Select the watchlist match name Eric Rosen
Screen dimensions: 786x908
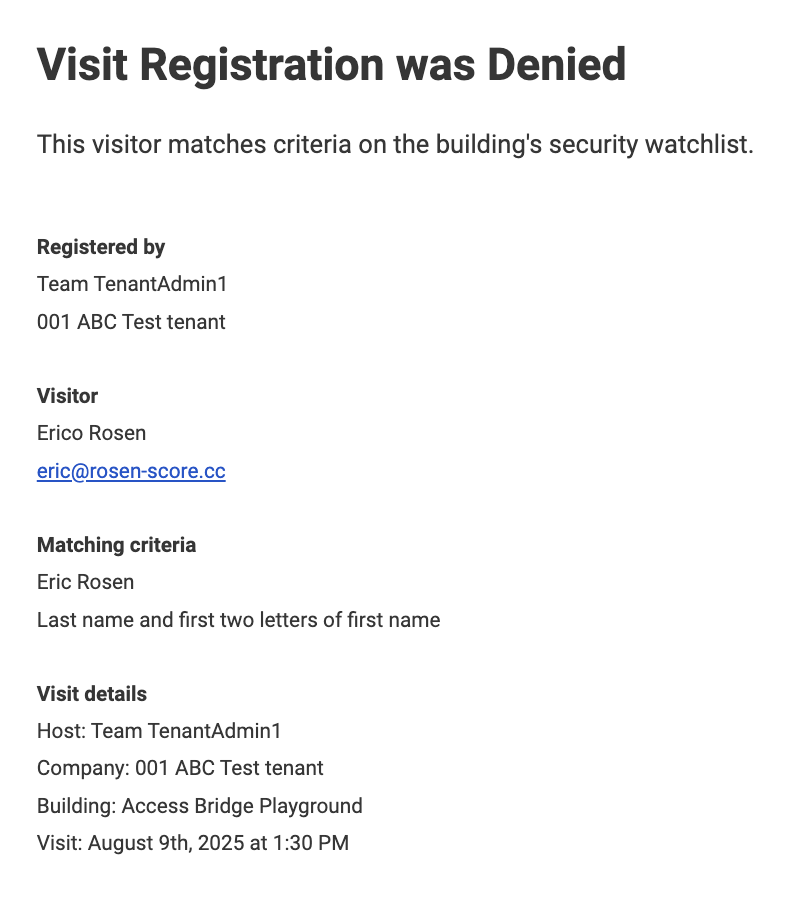tap(85, 582)
